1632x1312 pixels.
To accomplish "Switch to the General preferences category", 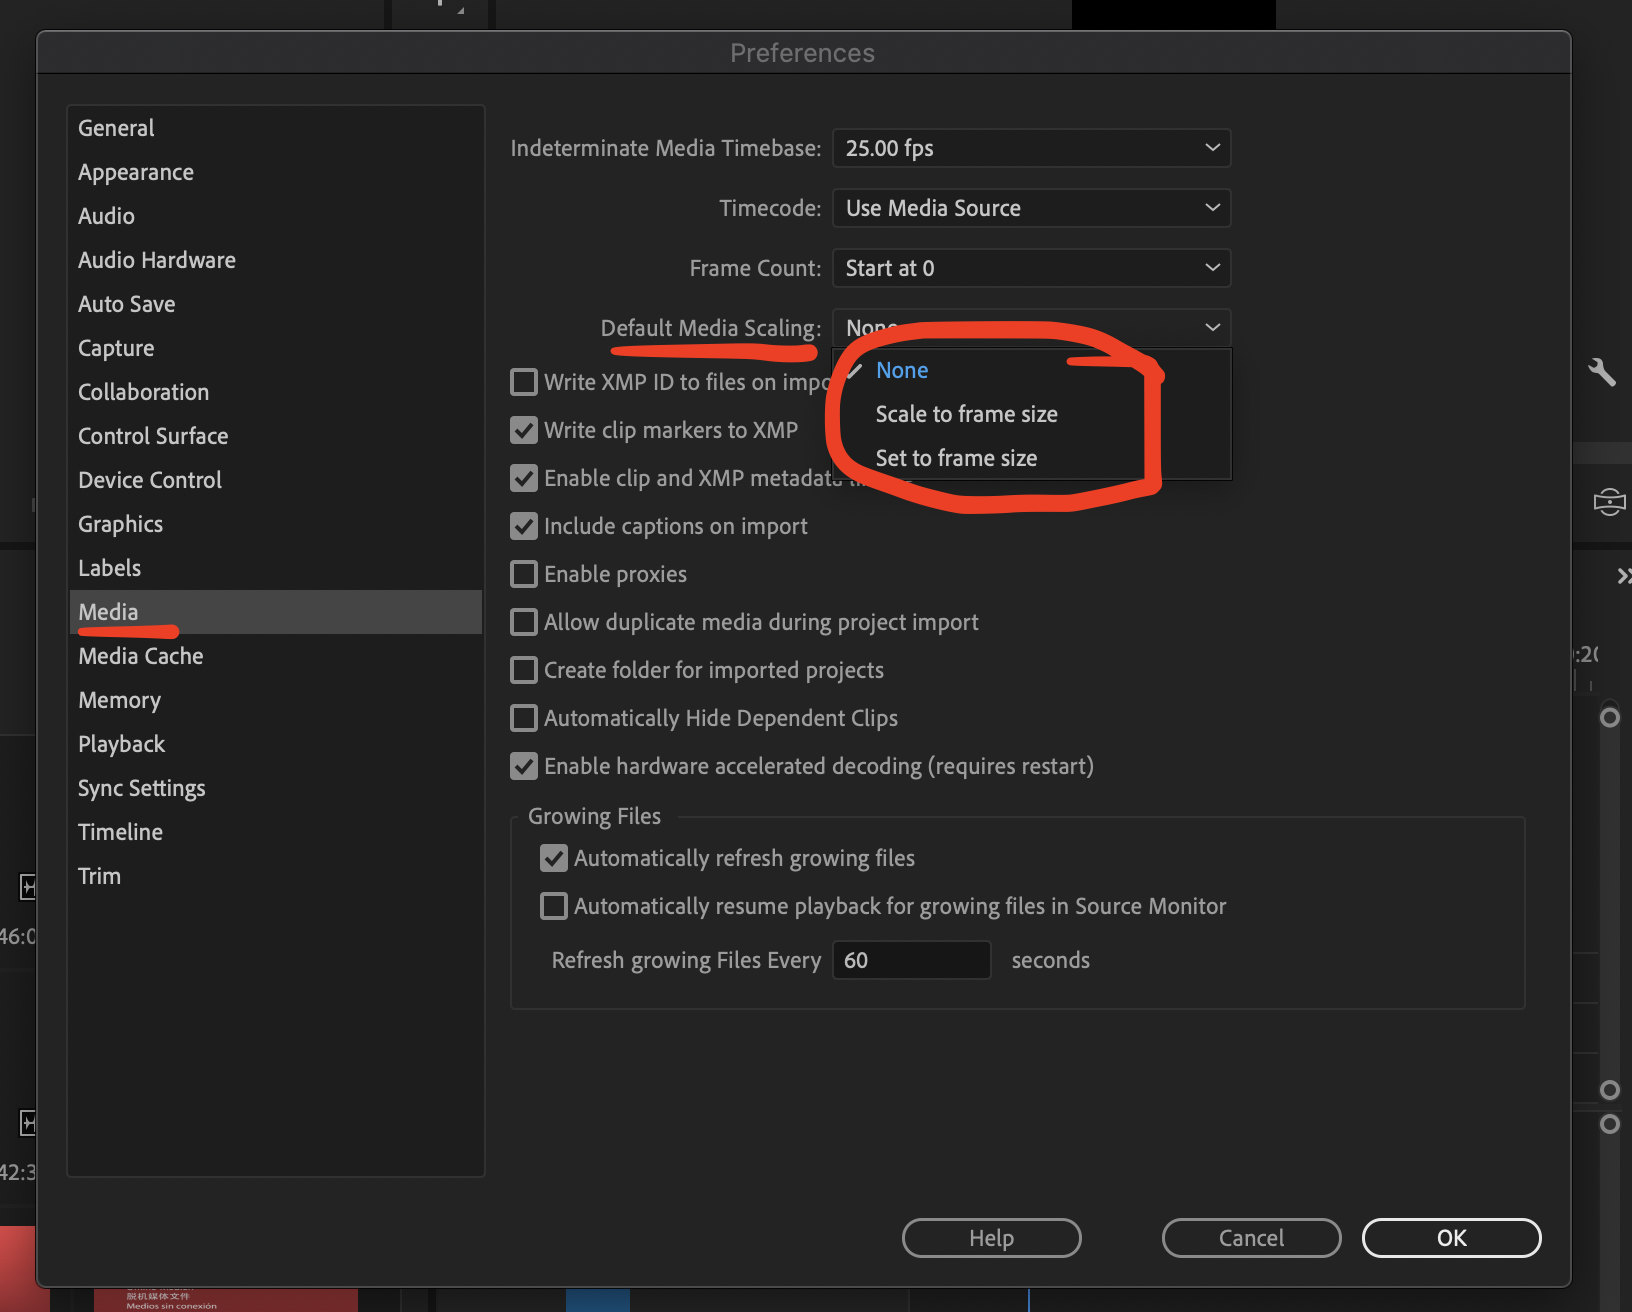I will tap(116, 127).
